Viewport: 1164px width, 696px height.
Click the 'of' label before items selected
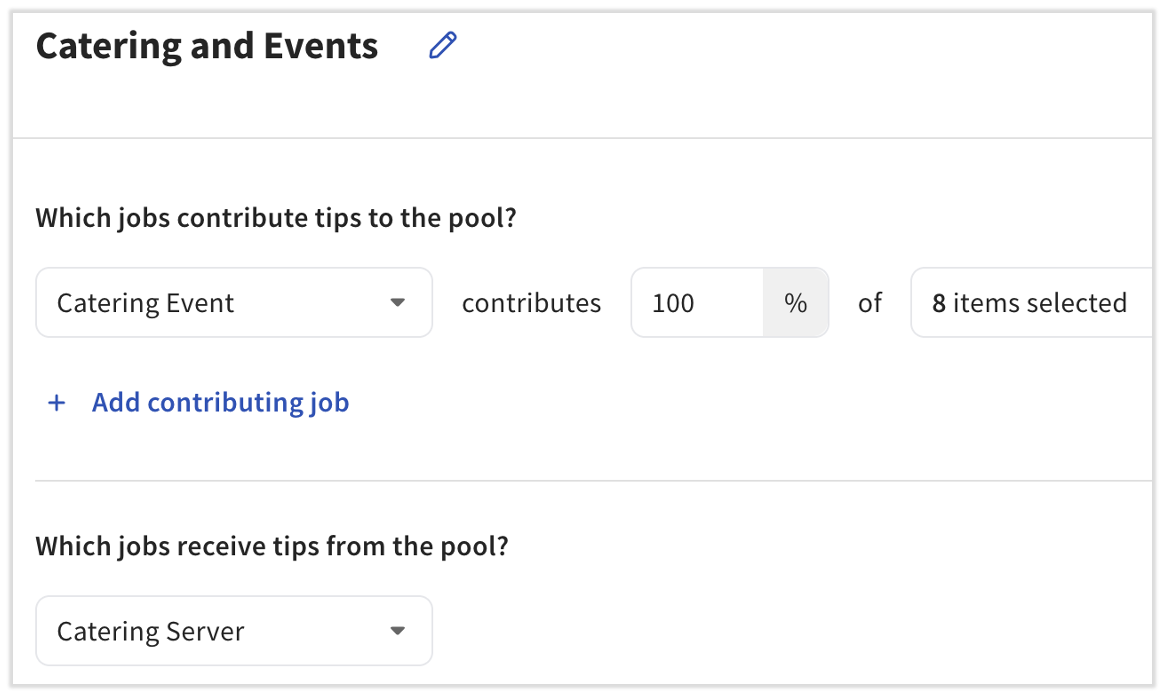870,303
